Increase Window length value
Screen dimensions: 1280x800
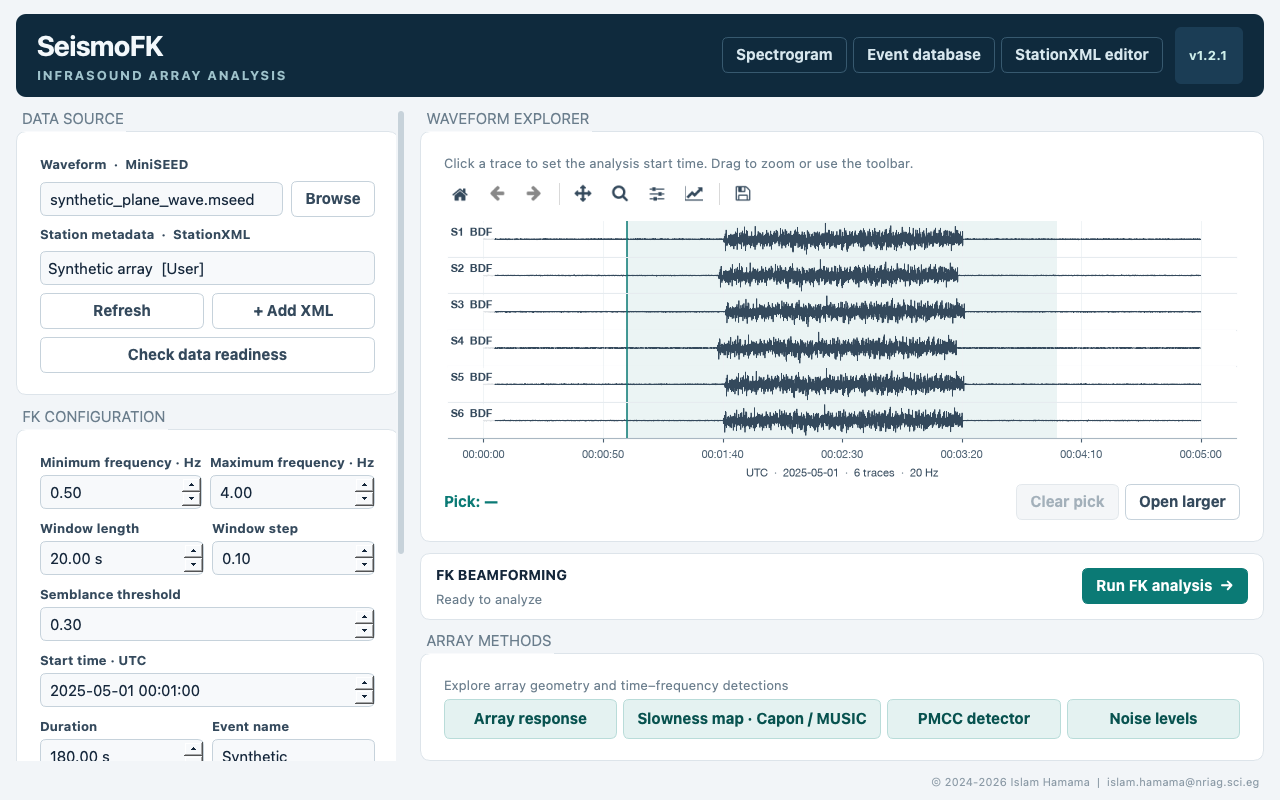(x=193, y=551)
